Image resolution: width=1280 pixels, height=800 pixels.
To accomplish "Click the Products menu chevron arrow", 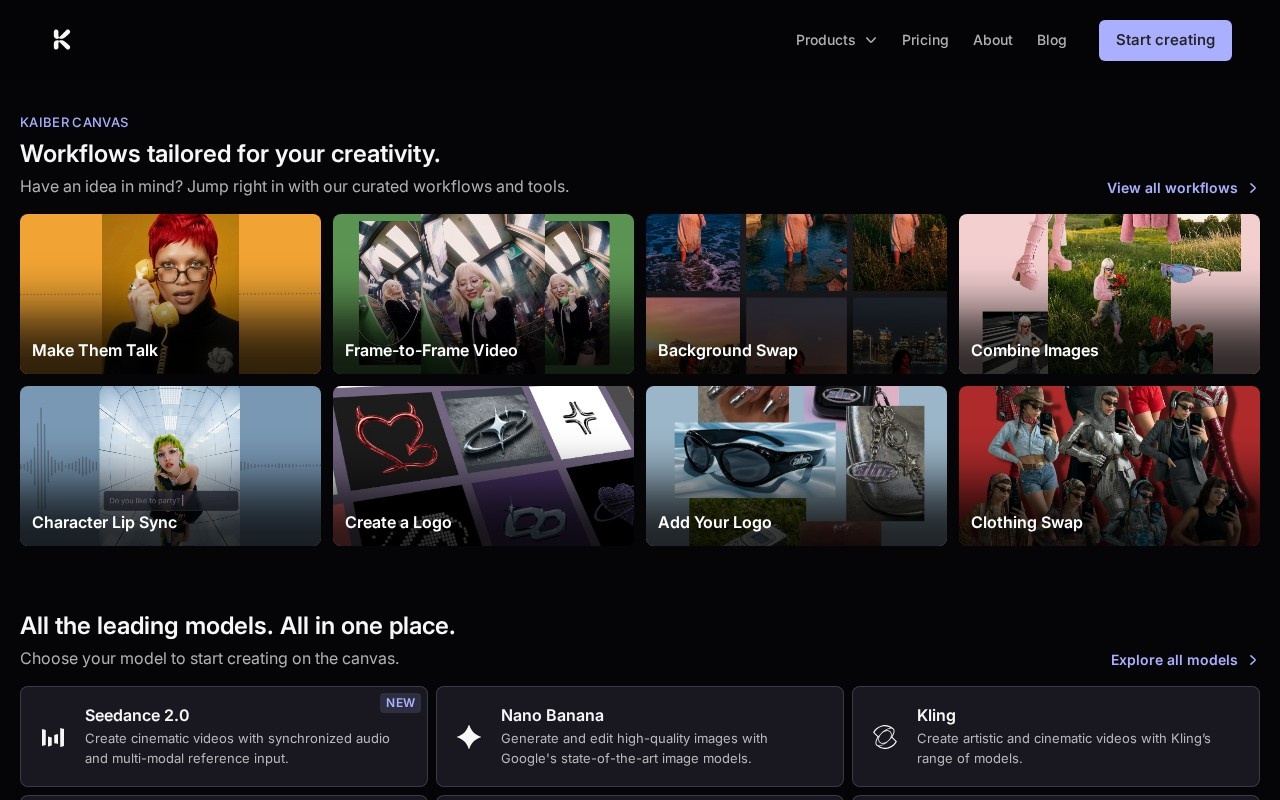I will pos(871,40).
